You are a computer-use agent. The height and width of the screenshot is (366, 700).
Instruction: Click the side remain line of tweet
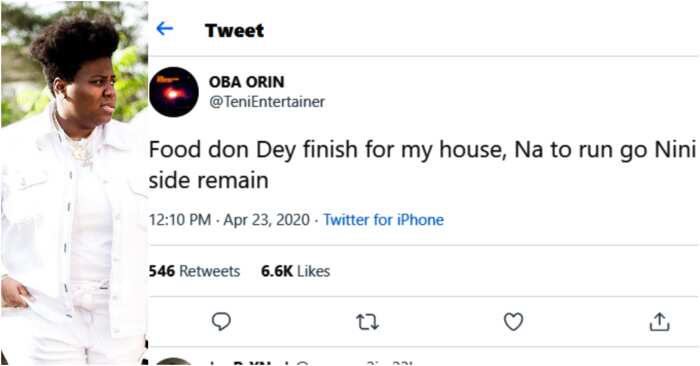click(x=208, y=181)
